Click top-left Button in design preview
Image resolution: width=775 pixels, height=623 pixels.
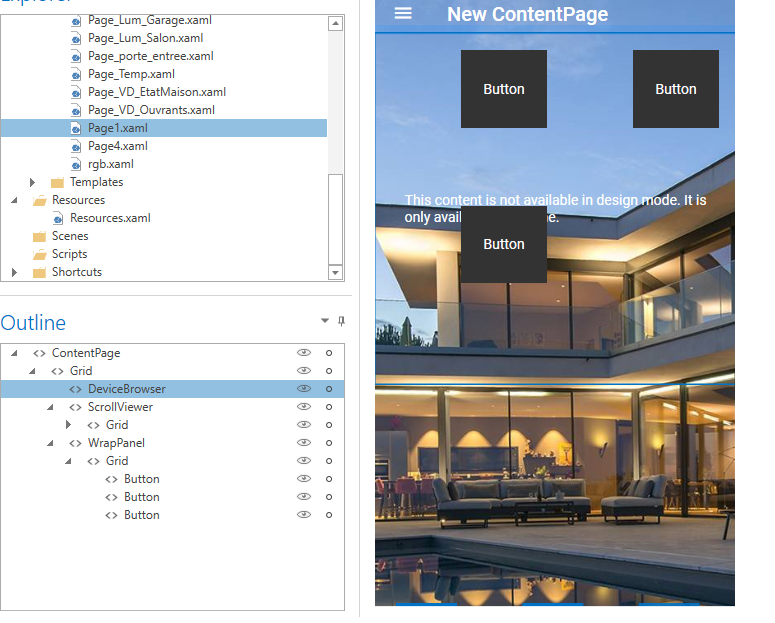click(504, 89)
